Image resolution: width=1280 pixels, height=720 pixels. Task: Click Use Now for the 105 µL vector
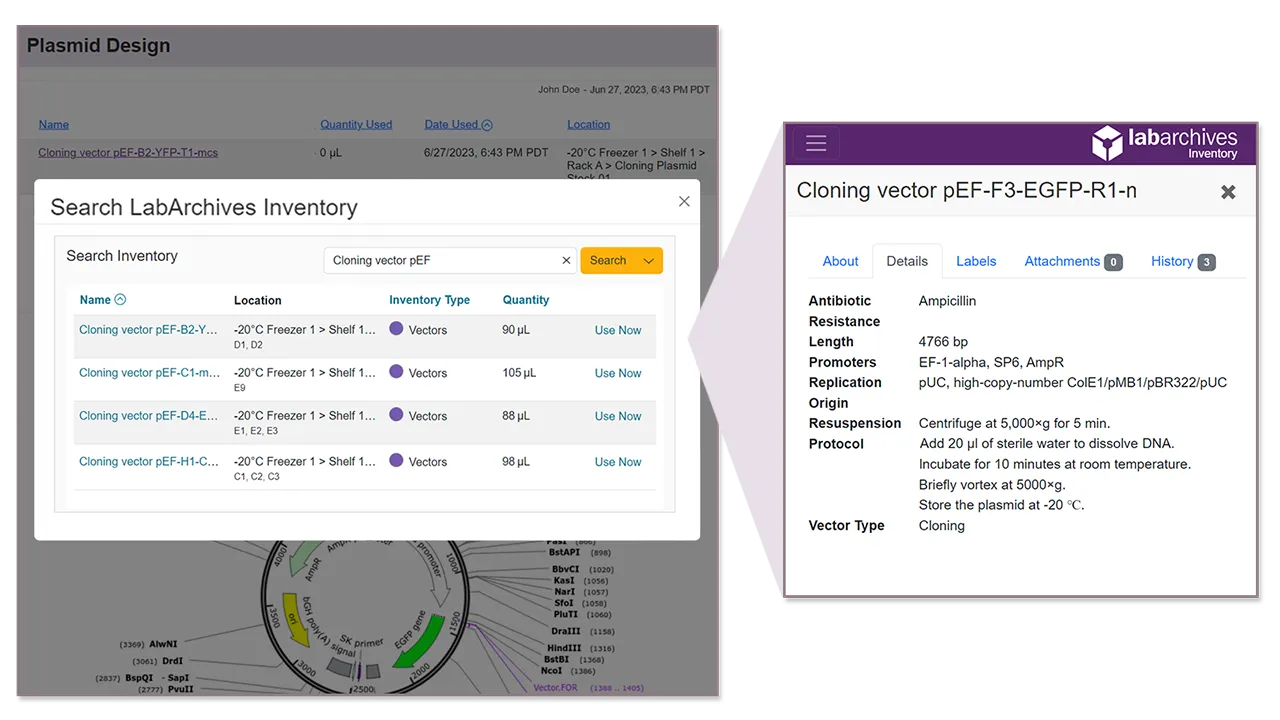(x=618, y=373)
